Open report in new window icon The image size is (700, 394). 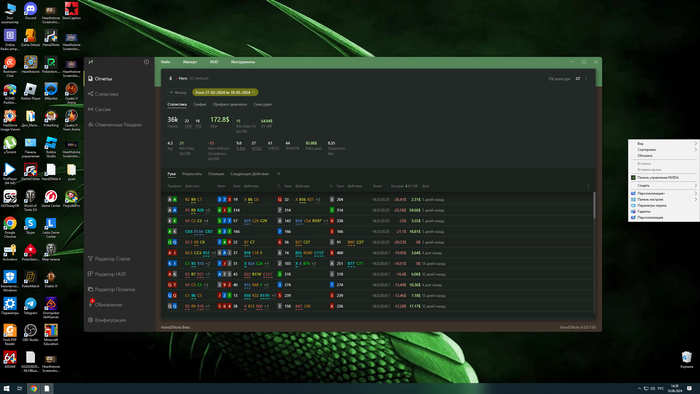(x=578, y=79)
